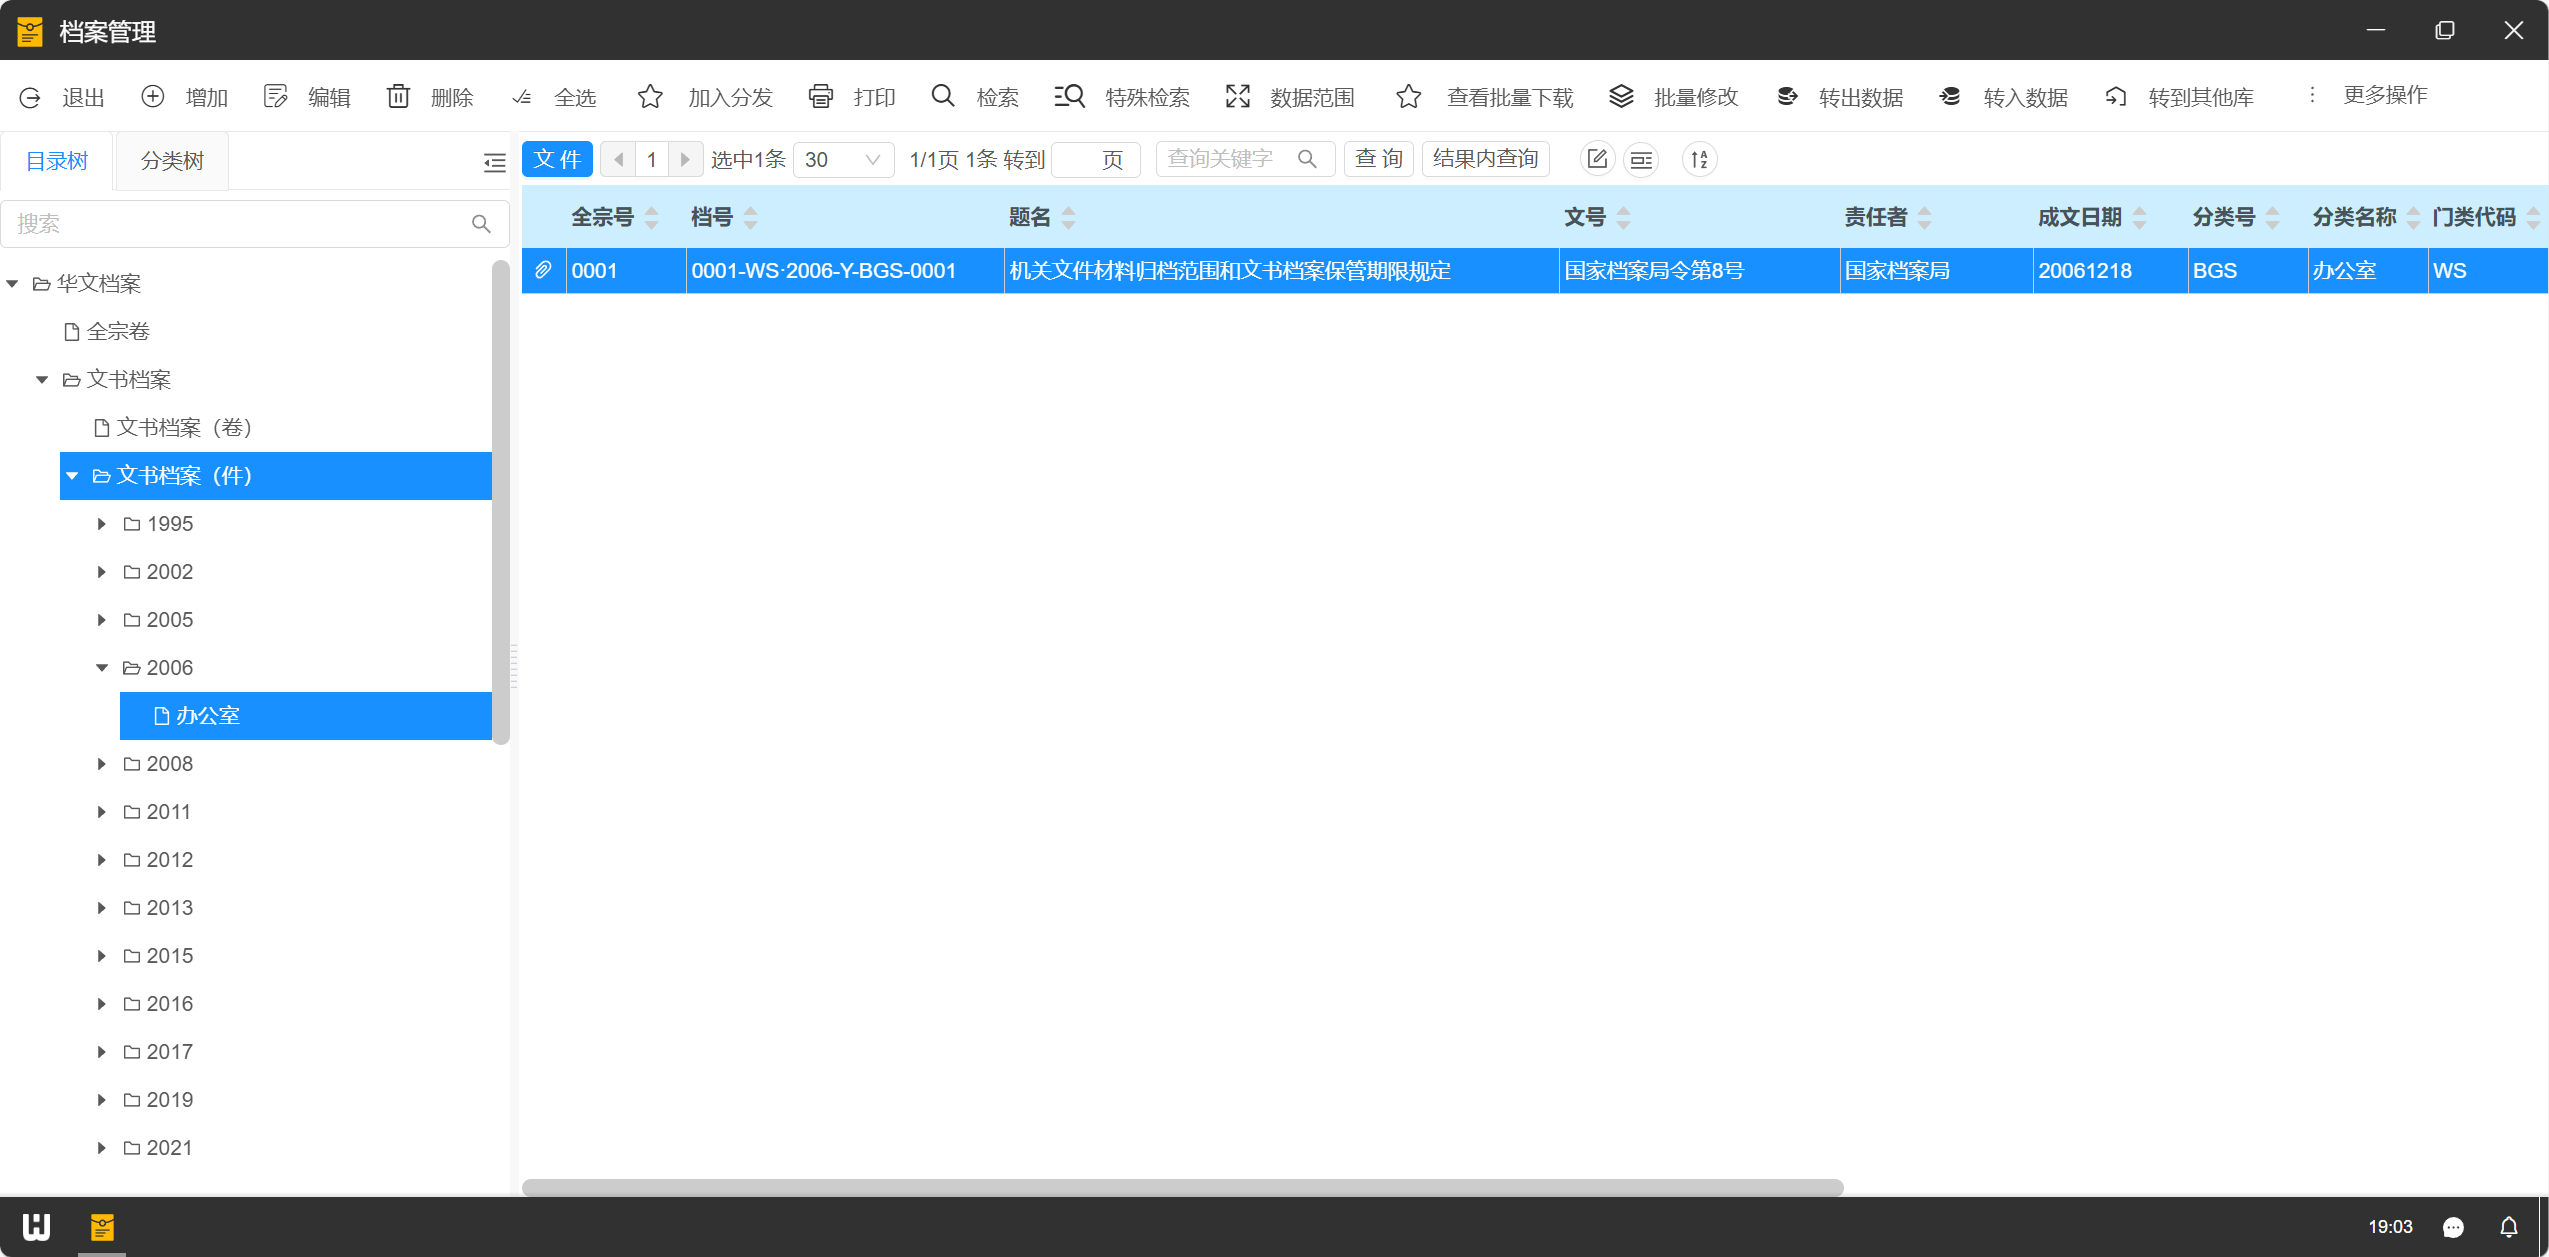Click the sort order icon beside list view
The width and height of the screenshot is (2549, 1257).
click(x=1699, y=159)
